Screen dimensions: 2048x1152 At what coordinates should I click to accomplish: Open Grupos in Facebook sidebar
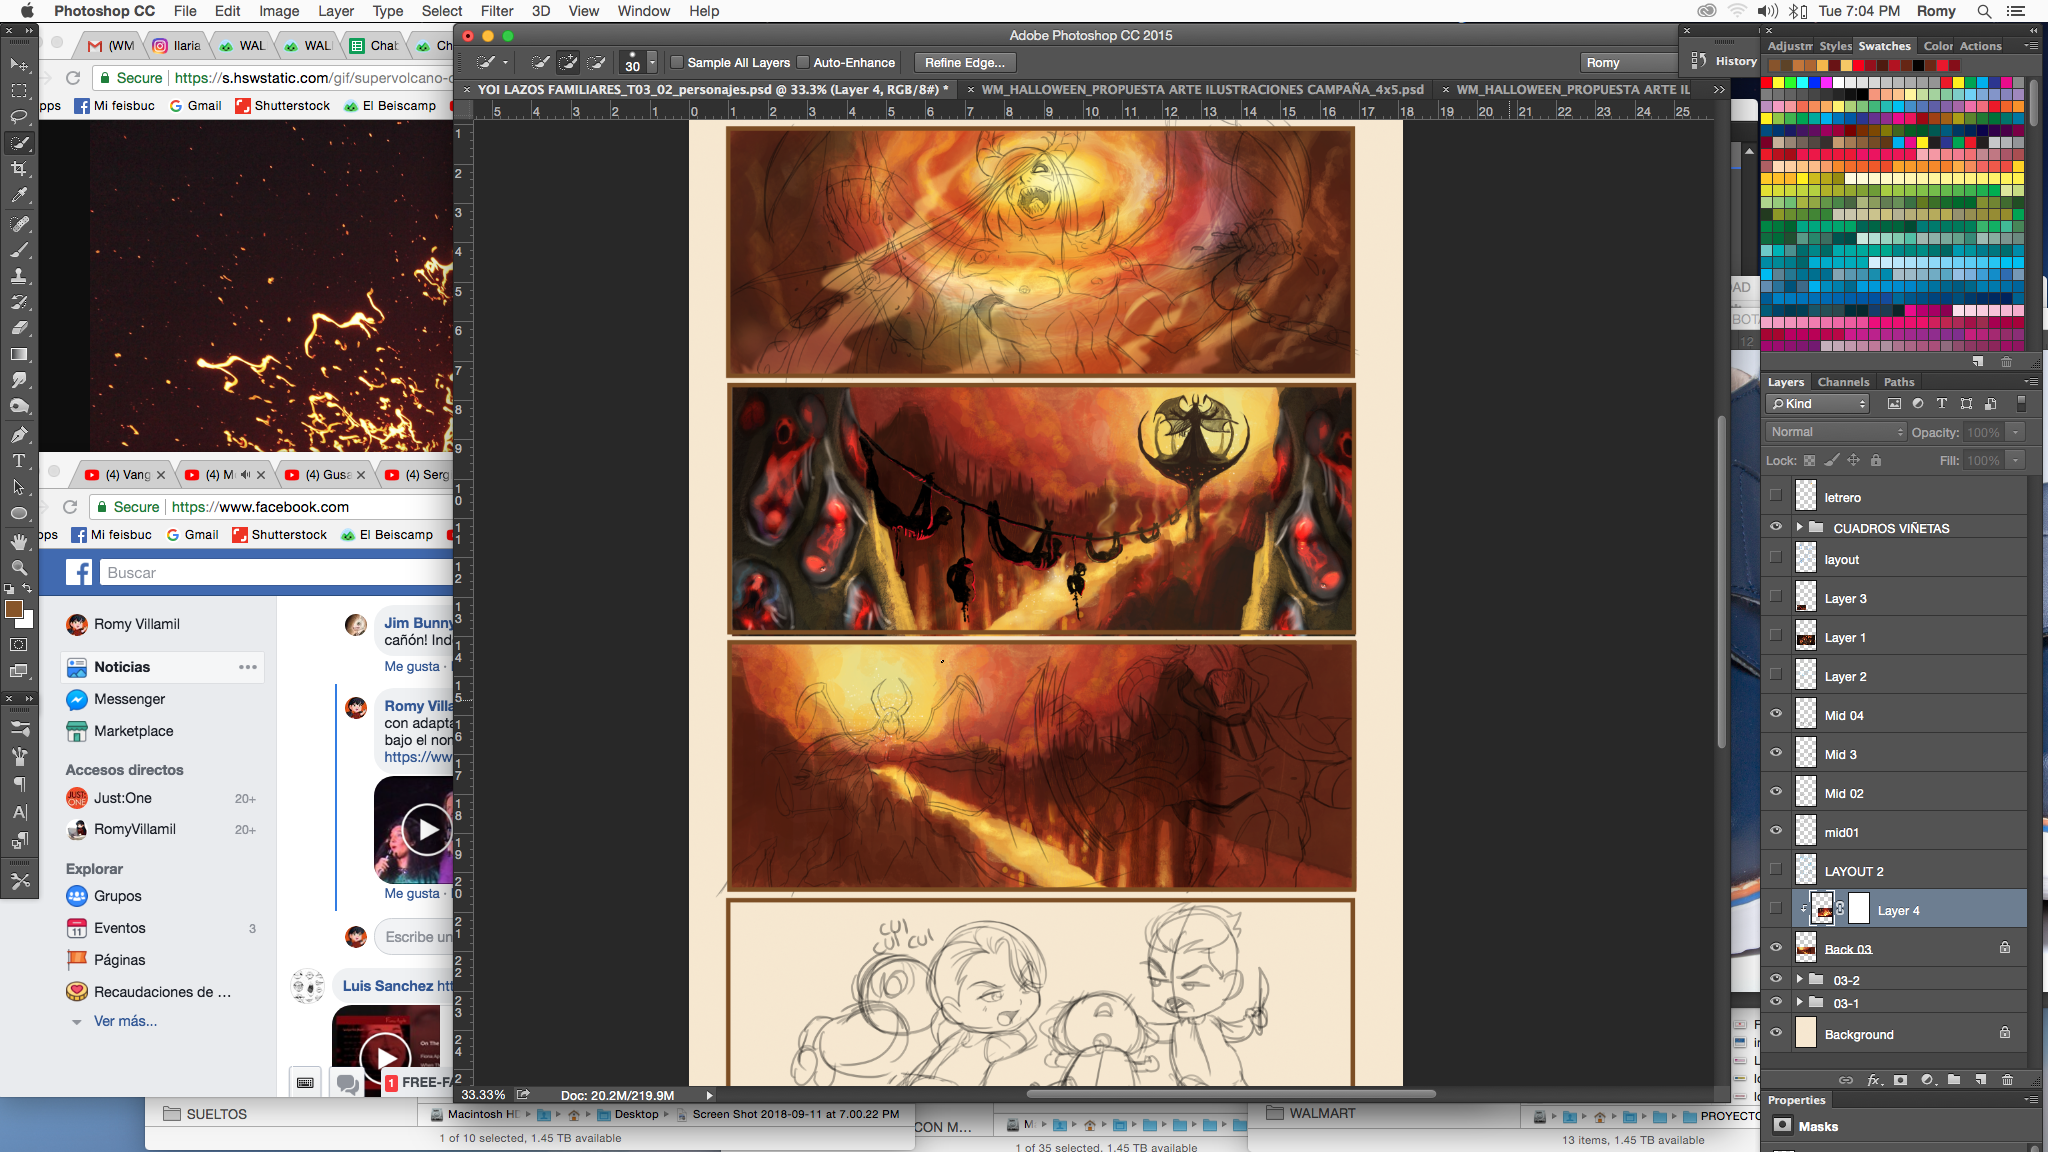(117, 896)
